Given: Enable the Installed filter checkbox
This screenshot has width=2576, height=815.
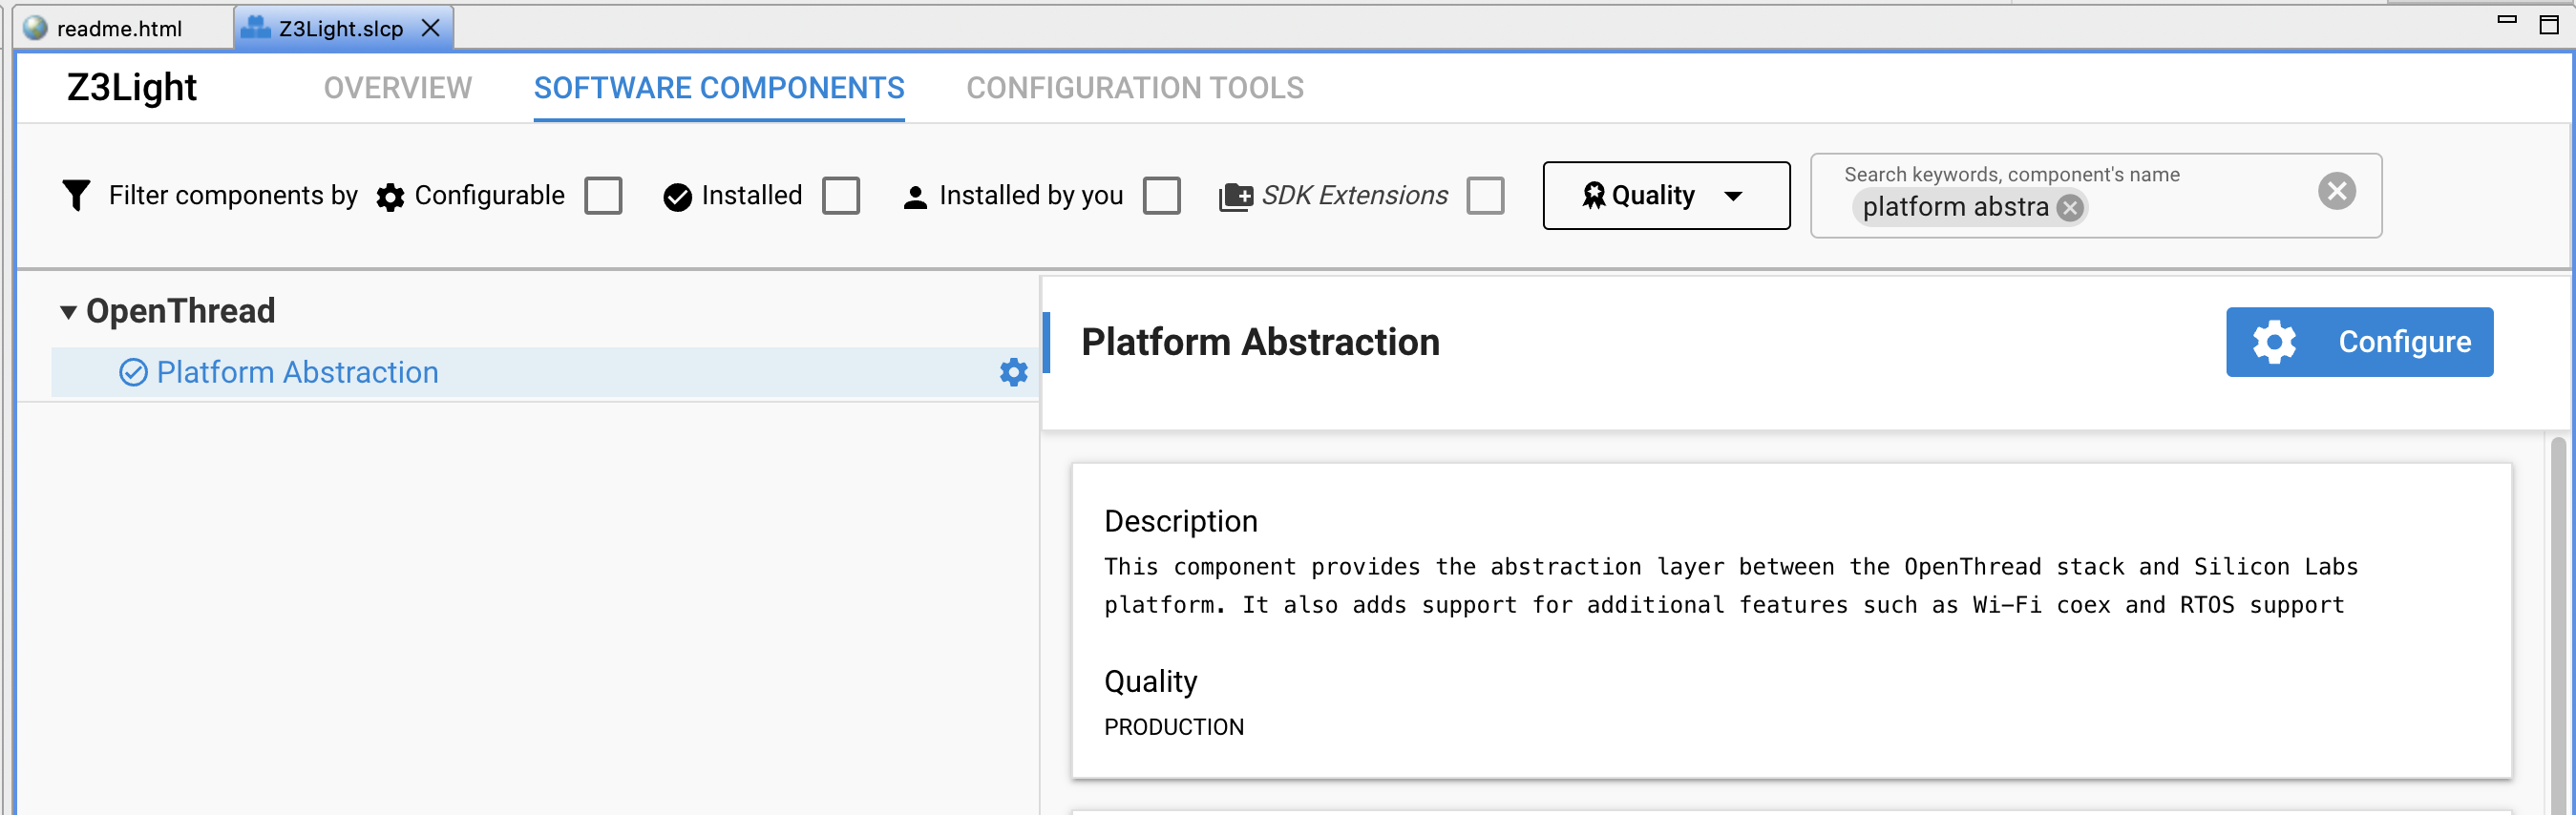Looking at the screenshot, I should 841,196.
